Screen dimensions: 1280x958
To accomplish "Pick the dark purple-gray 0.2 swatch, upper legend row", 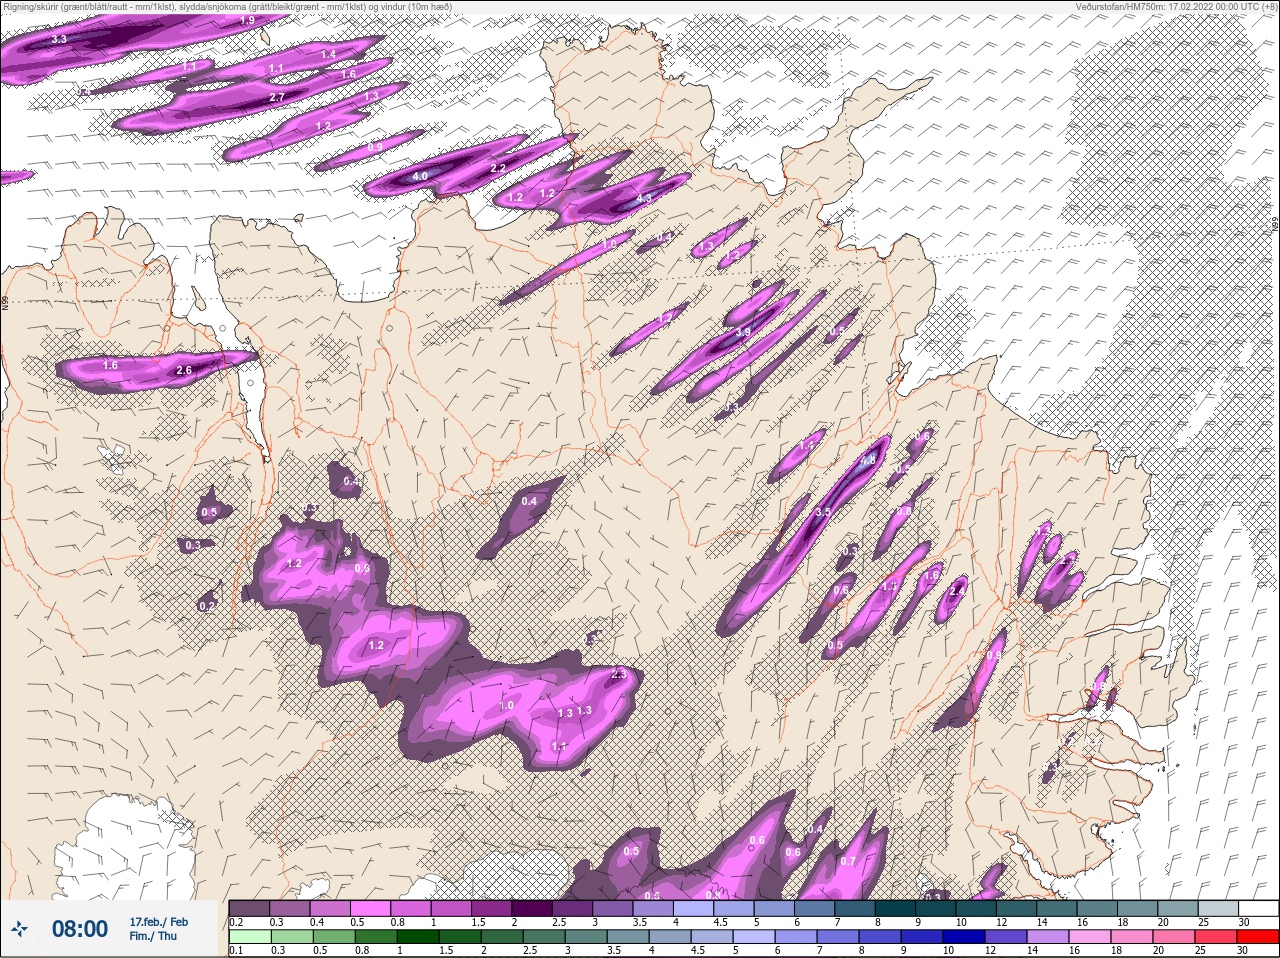I will [x=249, y=908].
